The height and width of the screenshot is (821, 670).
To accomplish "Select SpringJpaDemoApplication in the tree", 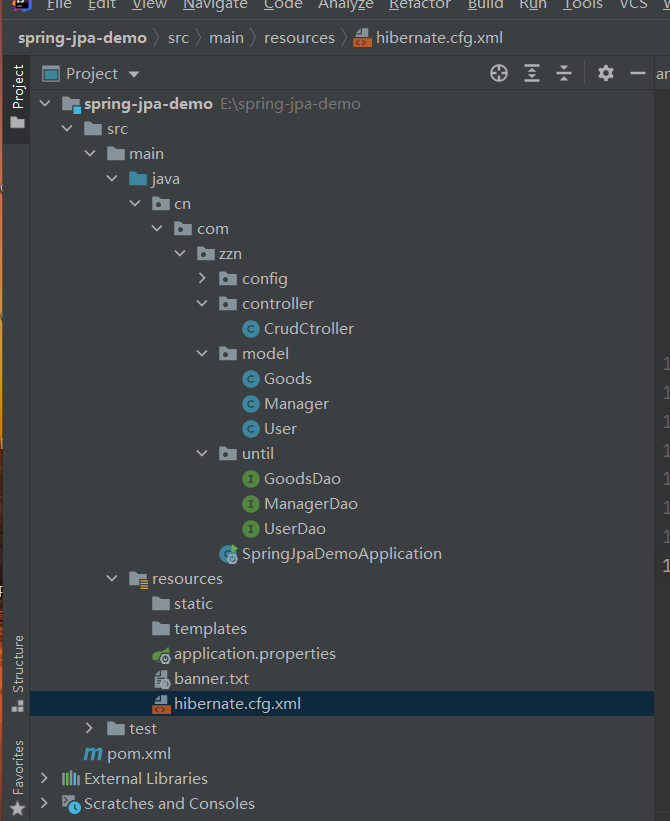I will pos(342,554).
